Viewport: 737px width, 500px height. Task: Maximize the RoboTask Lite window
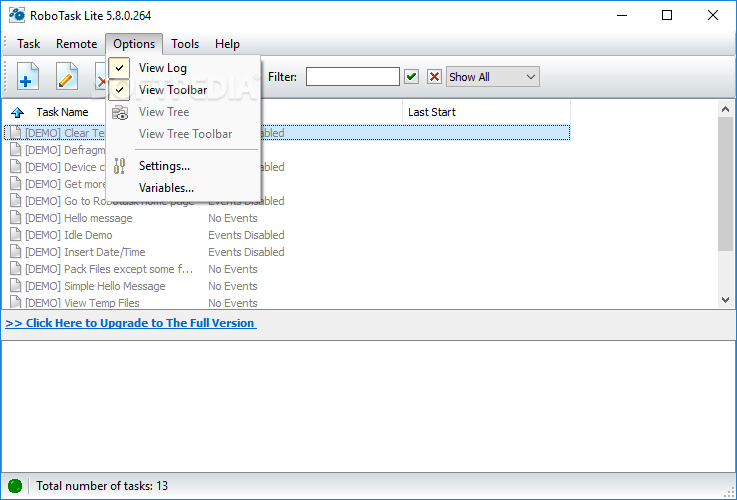click(x=666, y=15)
